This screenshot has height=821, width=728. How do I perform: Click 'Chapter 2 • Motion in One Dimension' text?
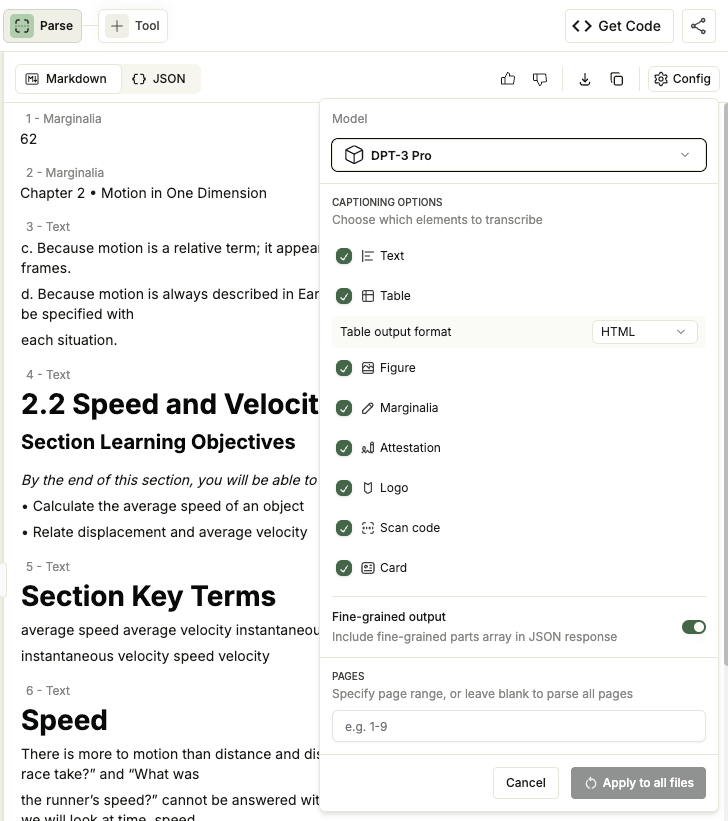pos(144,193)
